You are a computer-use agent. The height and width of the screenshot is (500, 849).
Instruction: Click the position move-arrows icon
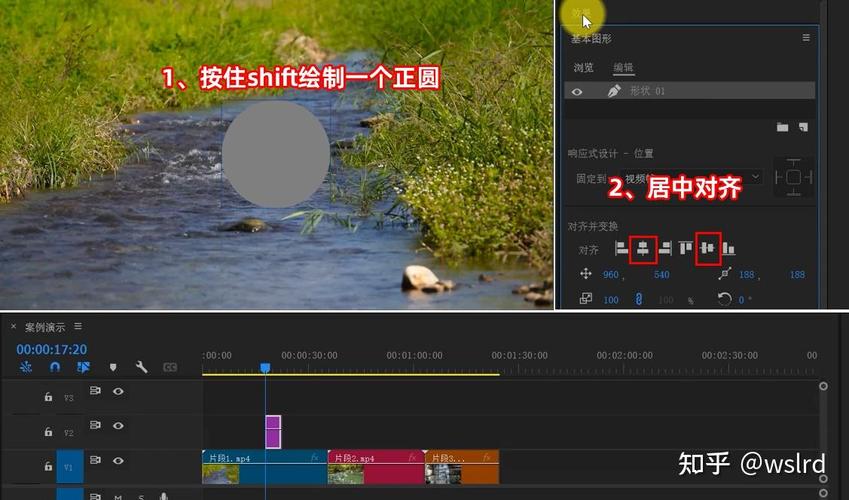[586, 274]
